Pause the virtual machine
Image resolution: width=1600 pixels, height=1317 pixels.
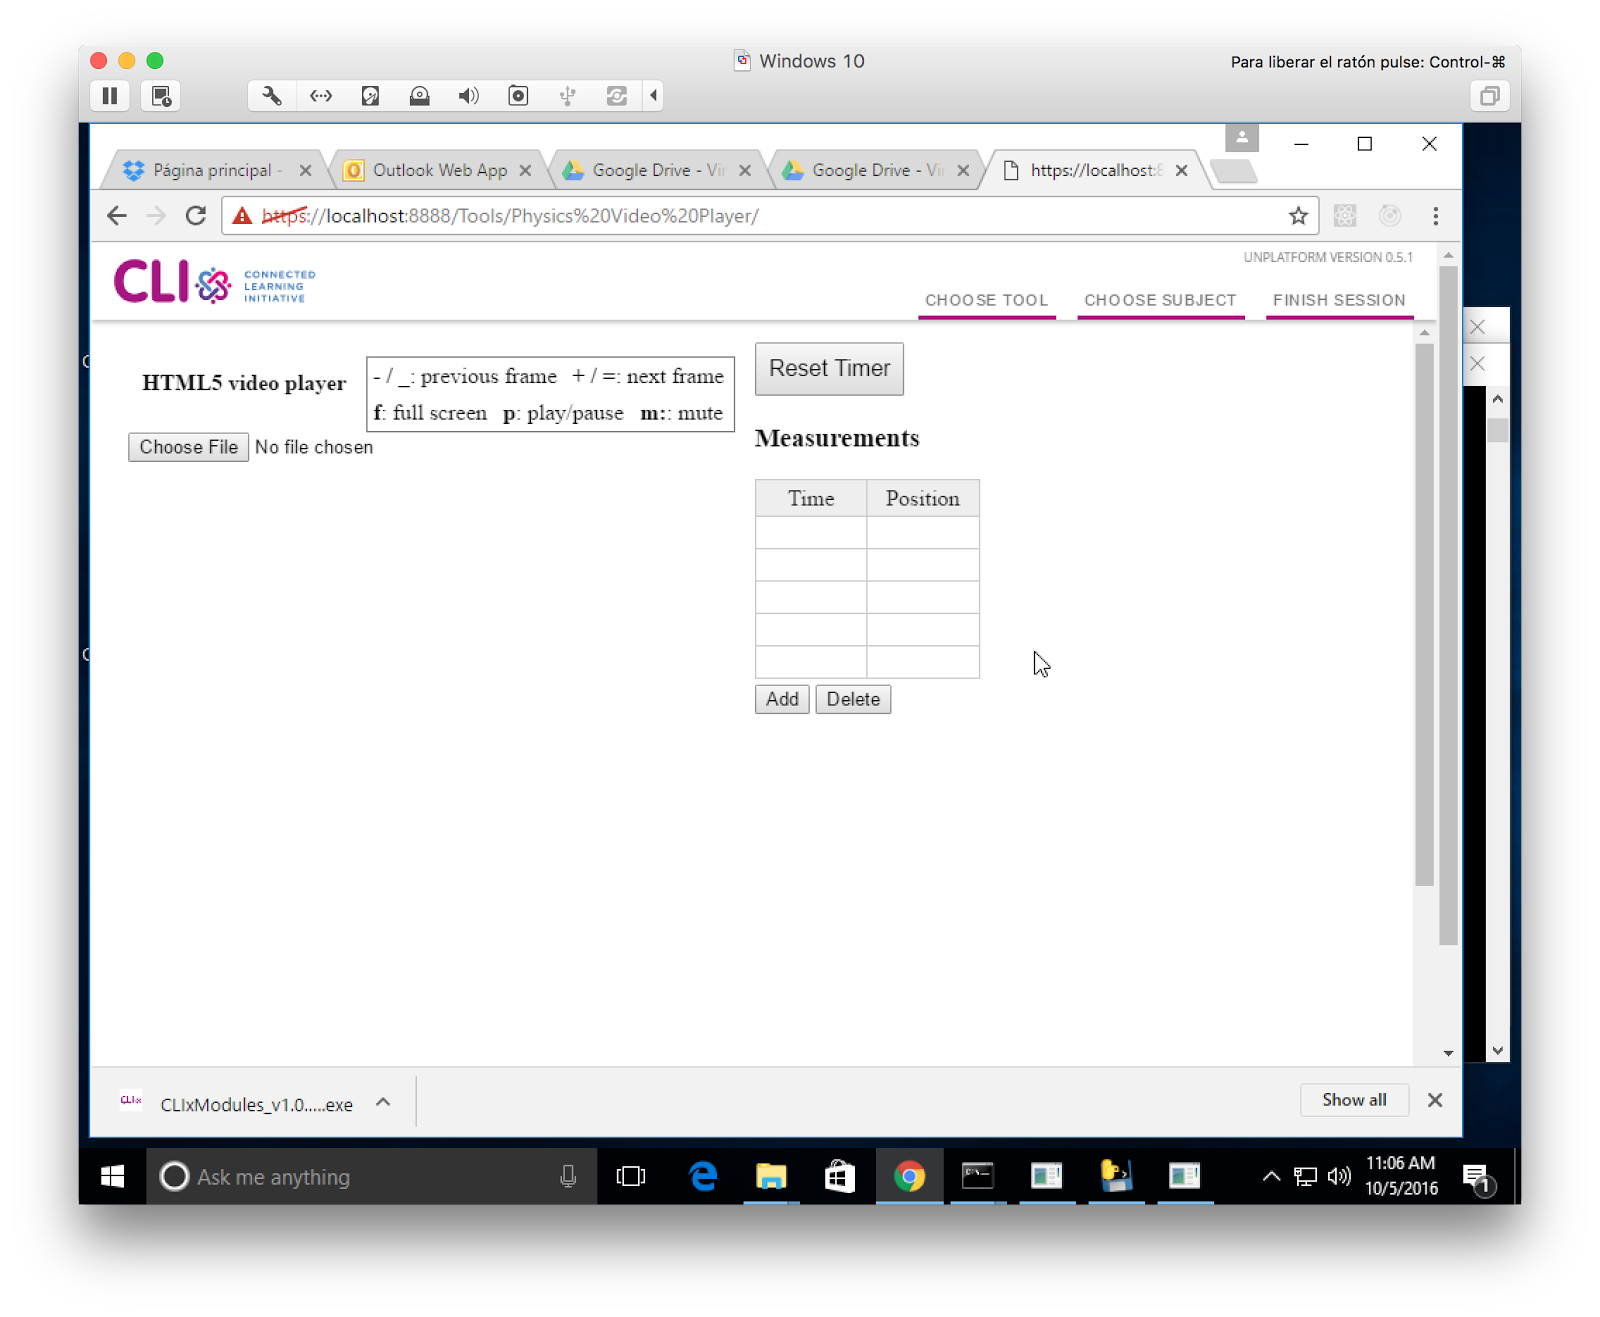(110, 96)
